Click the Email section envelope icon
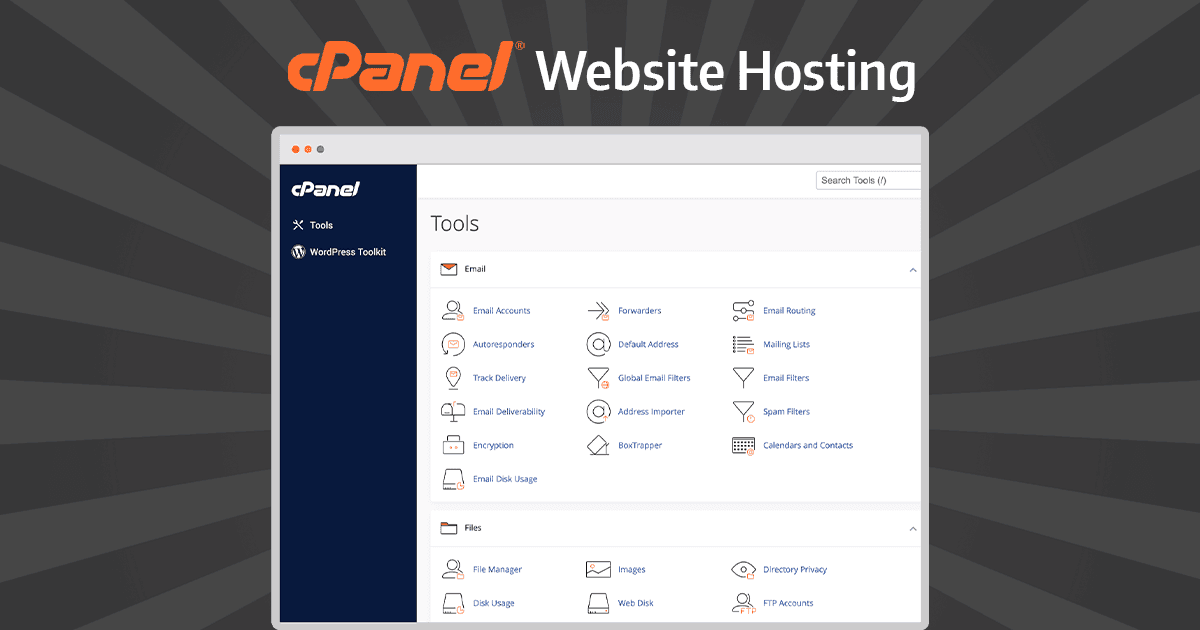 [x=448, y=269]
